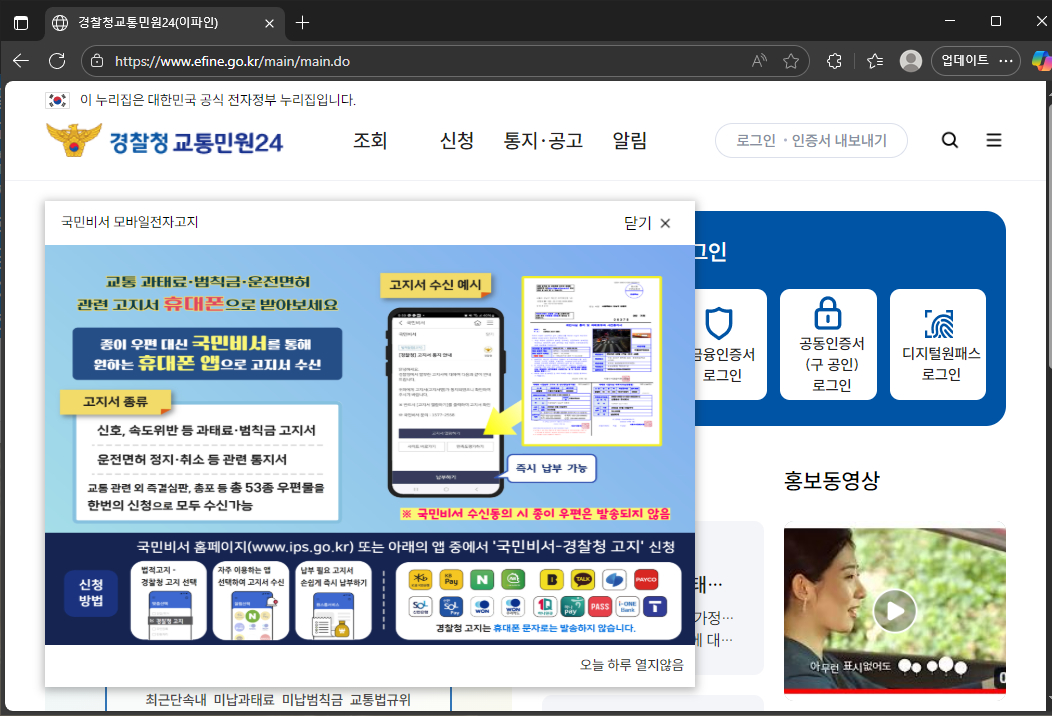The height and width of the screenshot is (716, 1052).
Task: Open the browser profile avatar
Action: [x=910, y=61]
